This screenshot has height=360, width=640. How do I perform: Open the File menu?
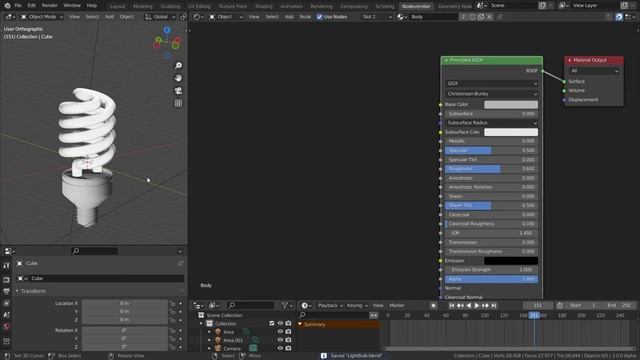coord(18,6)
